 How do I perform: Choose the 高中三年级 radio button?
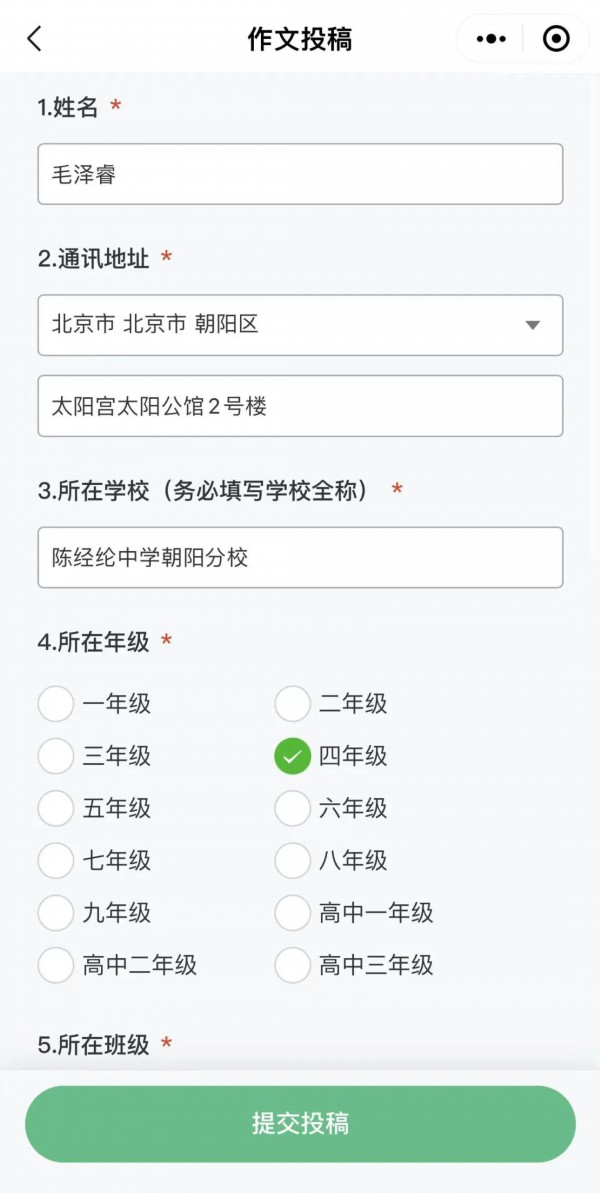[292, 965]
